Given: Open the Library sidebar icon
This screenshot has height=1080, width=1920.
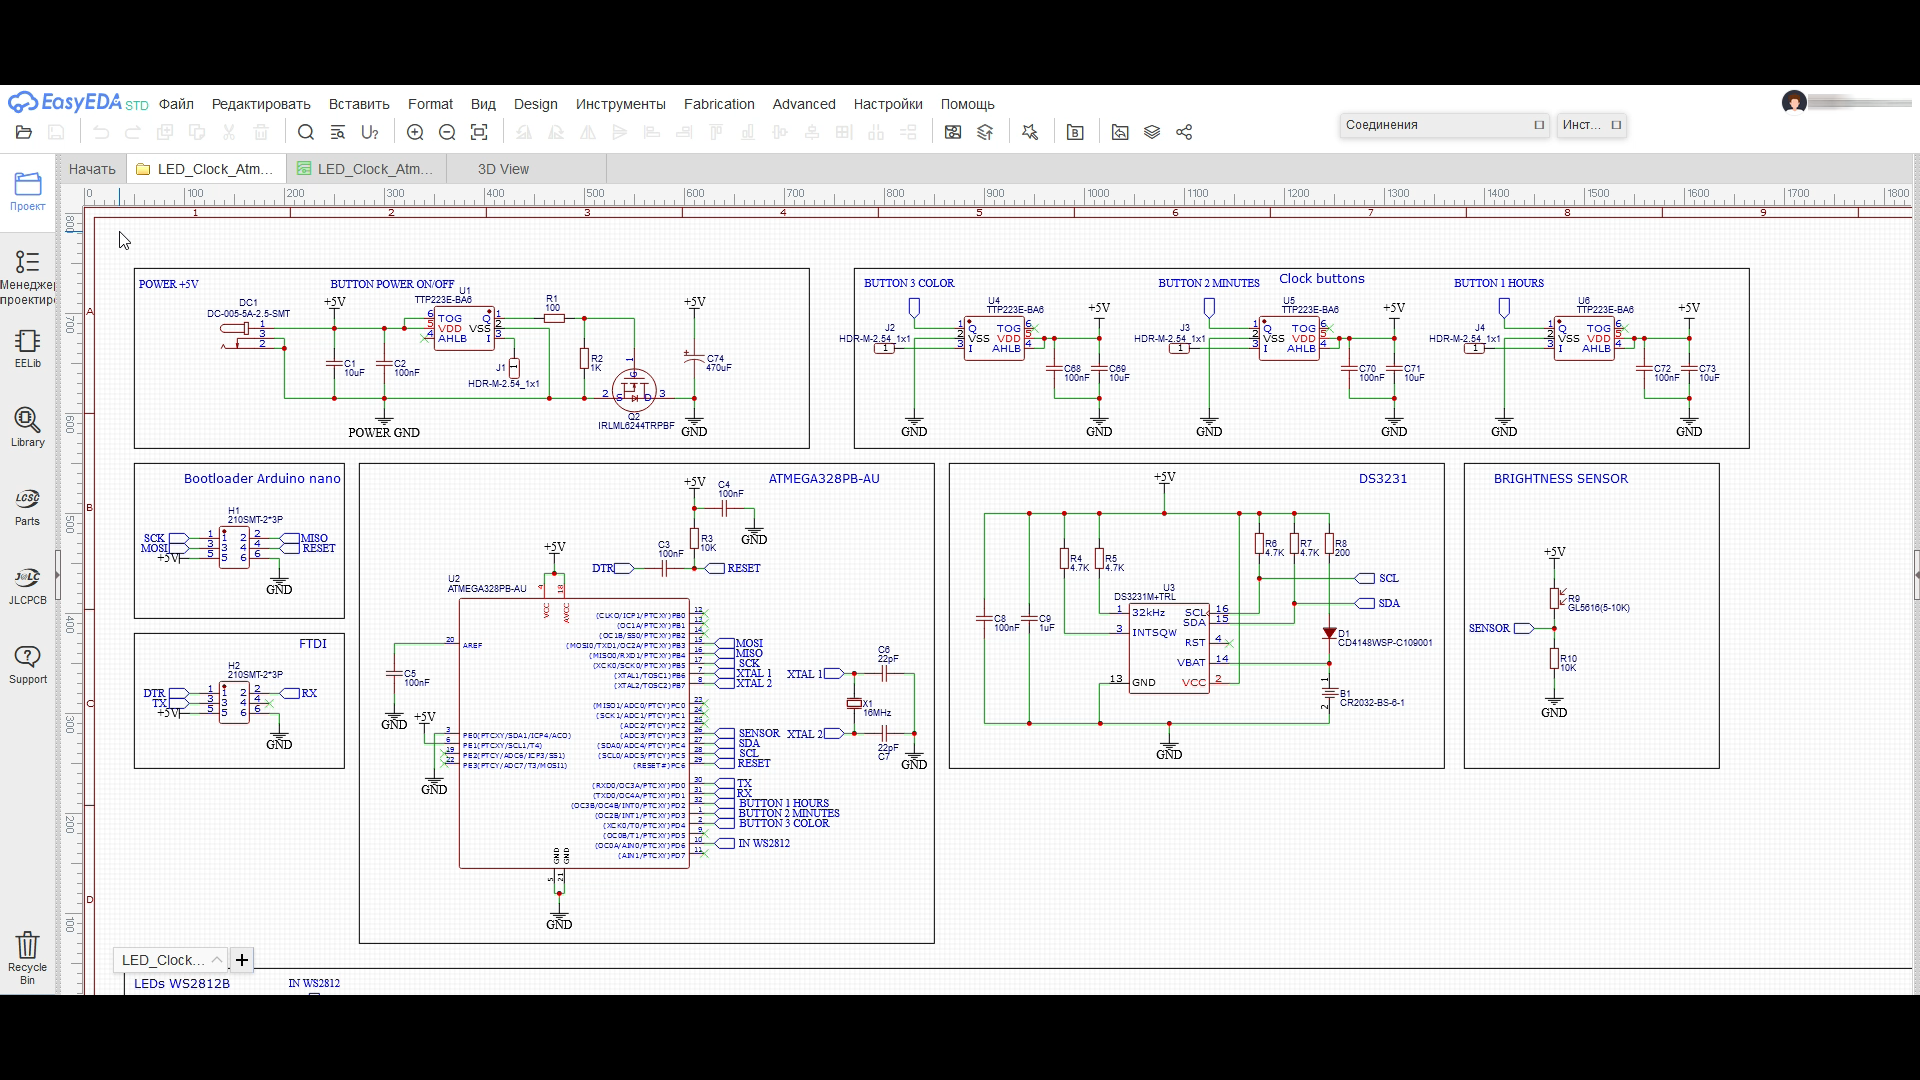Looking at the screenshot, I should (x=28, y=426).
